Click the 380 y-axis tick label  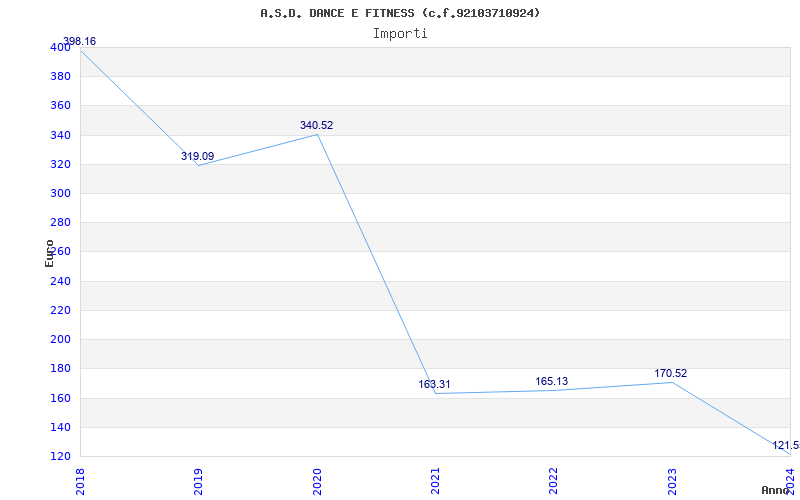point(60,77)
